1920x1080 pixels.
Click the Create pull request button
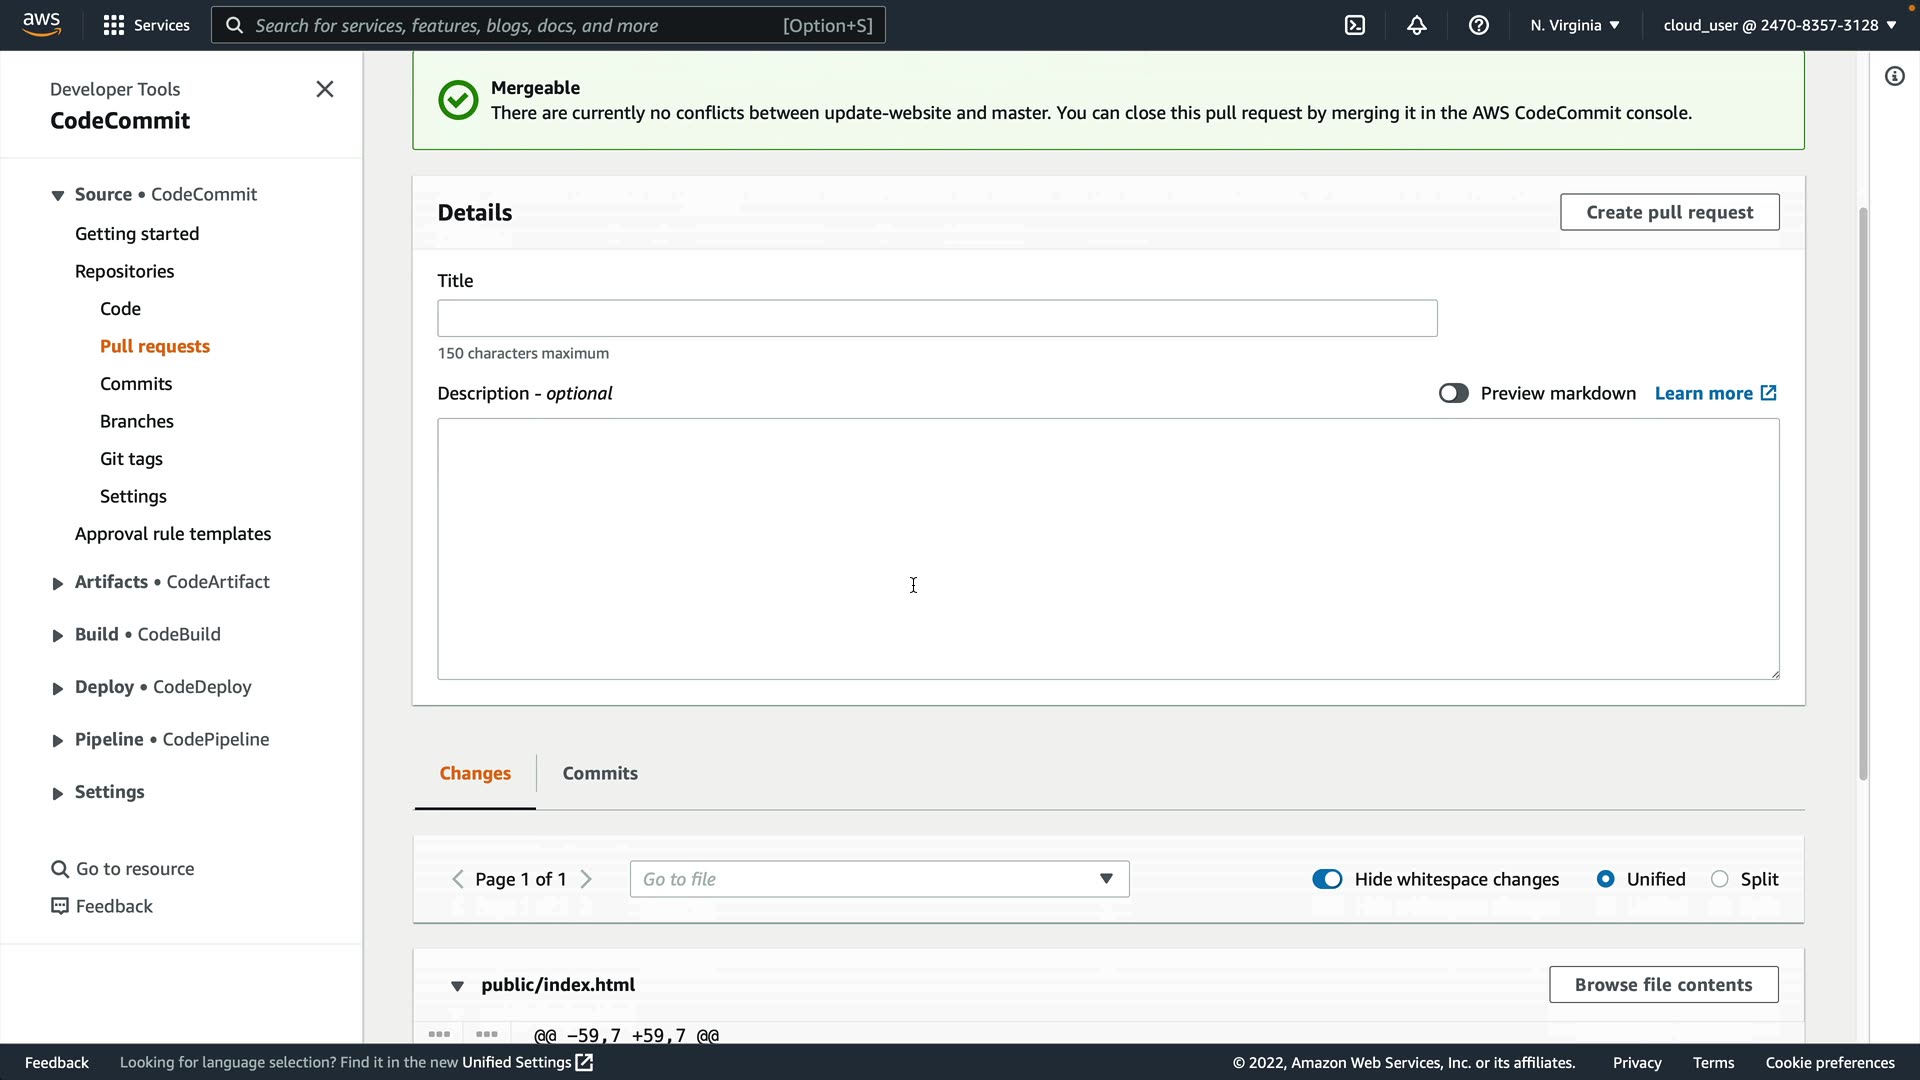click(1669, 212)
